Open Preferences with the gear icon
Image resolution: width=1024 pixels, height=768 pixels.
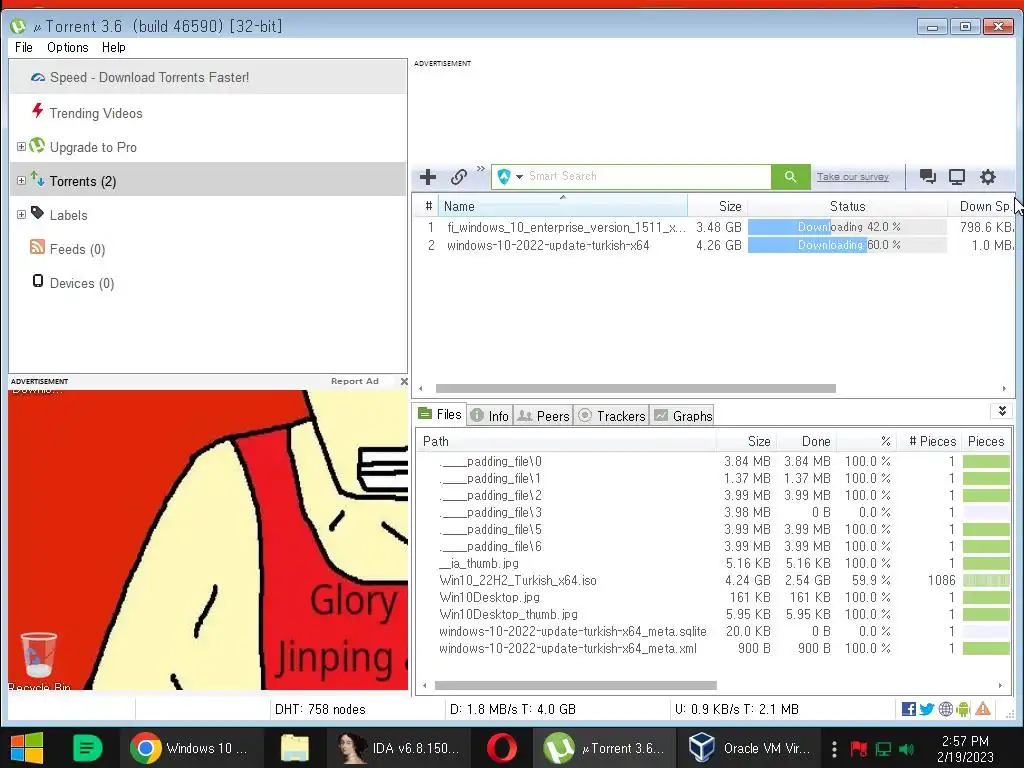tap(987, 176)
